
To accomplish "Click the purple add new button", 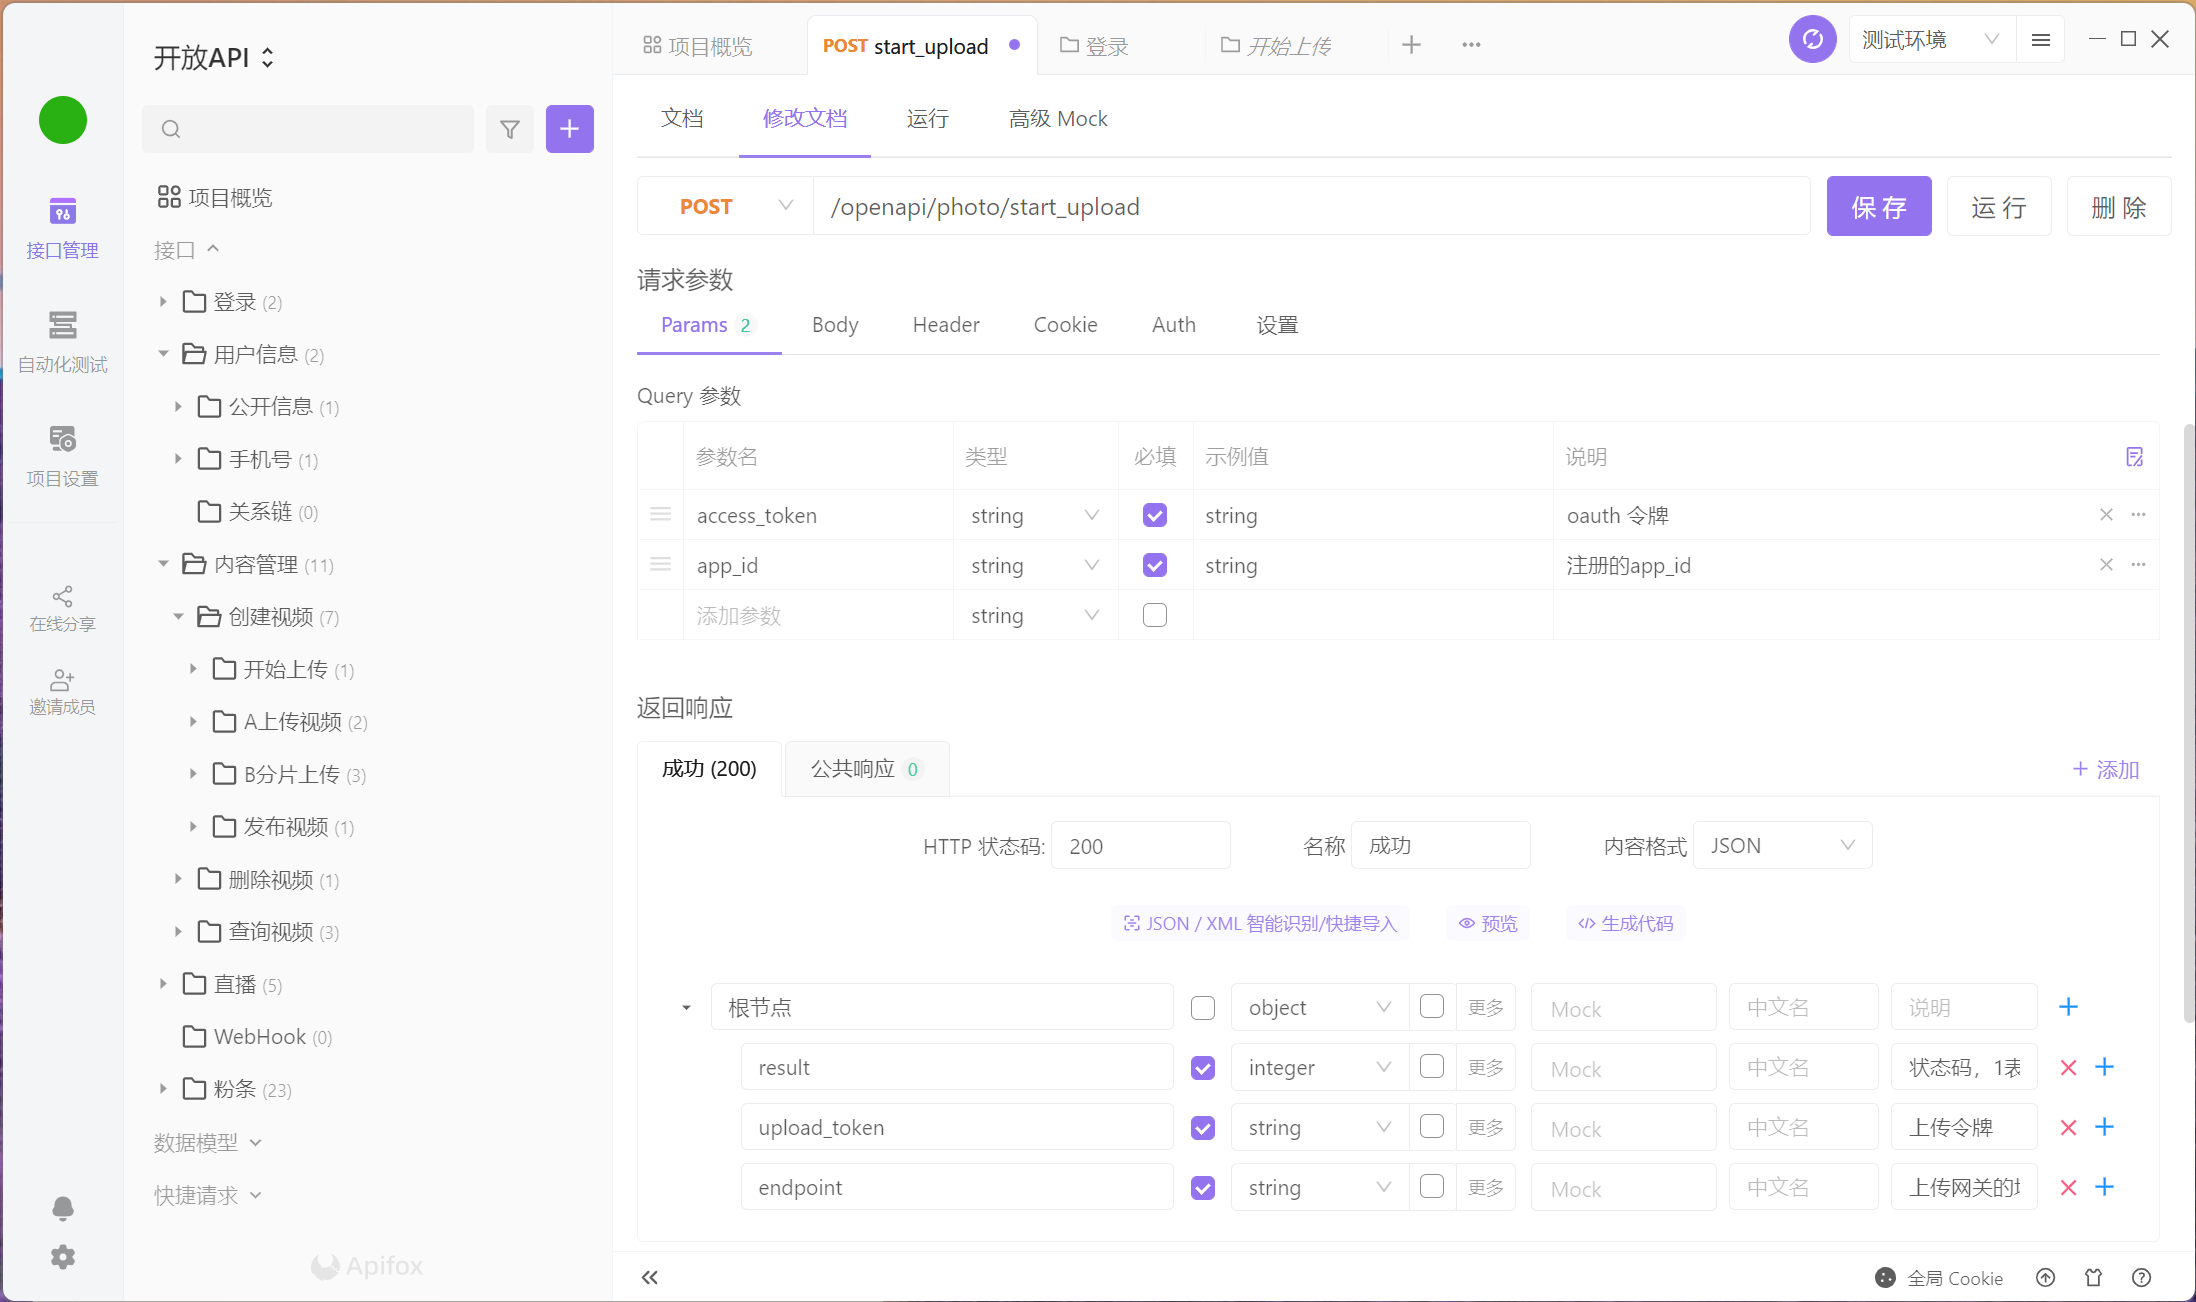I will coord(570,129).
